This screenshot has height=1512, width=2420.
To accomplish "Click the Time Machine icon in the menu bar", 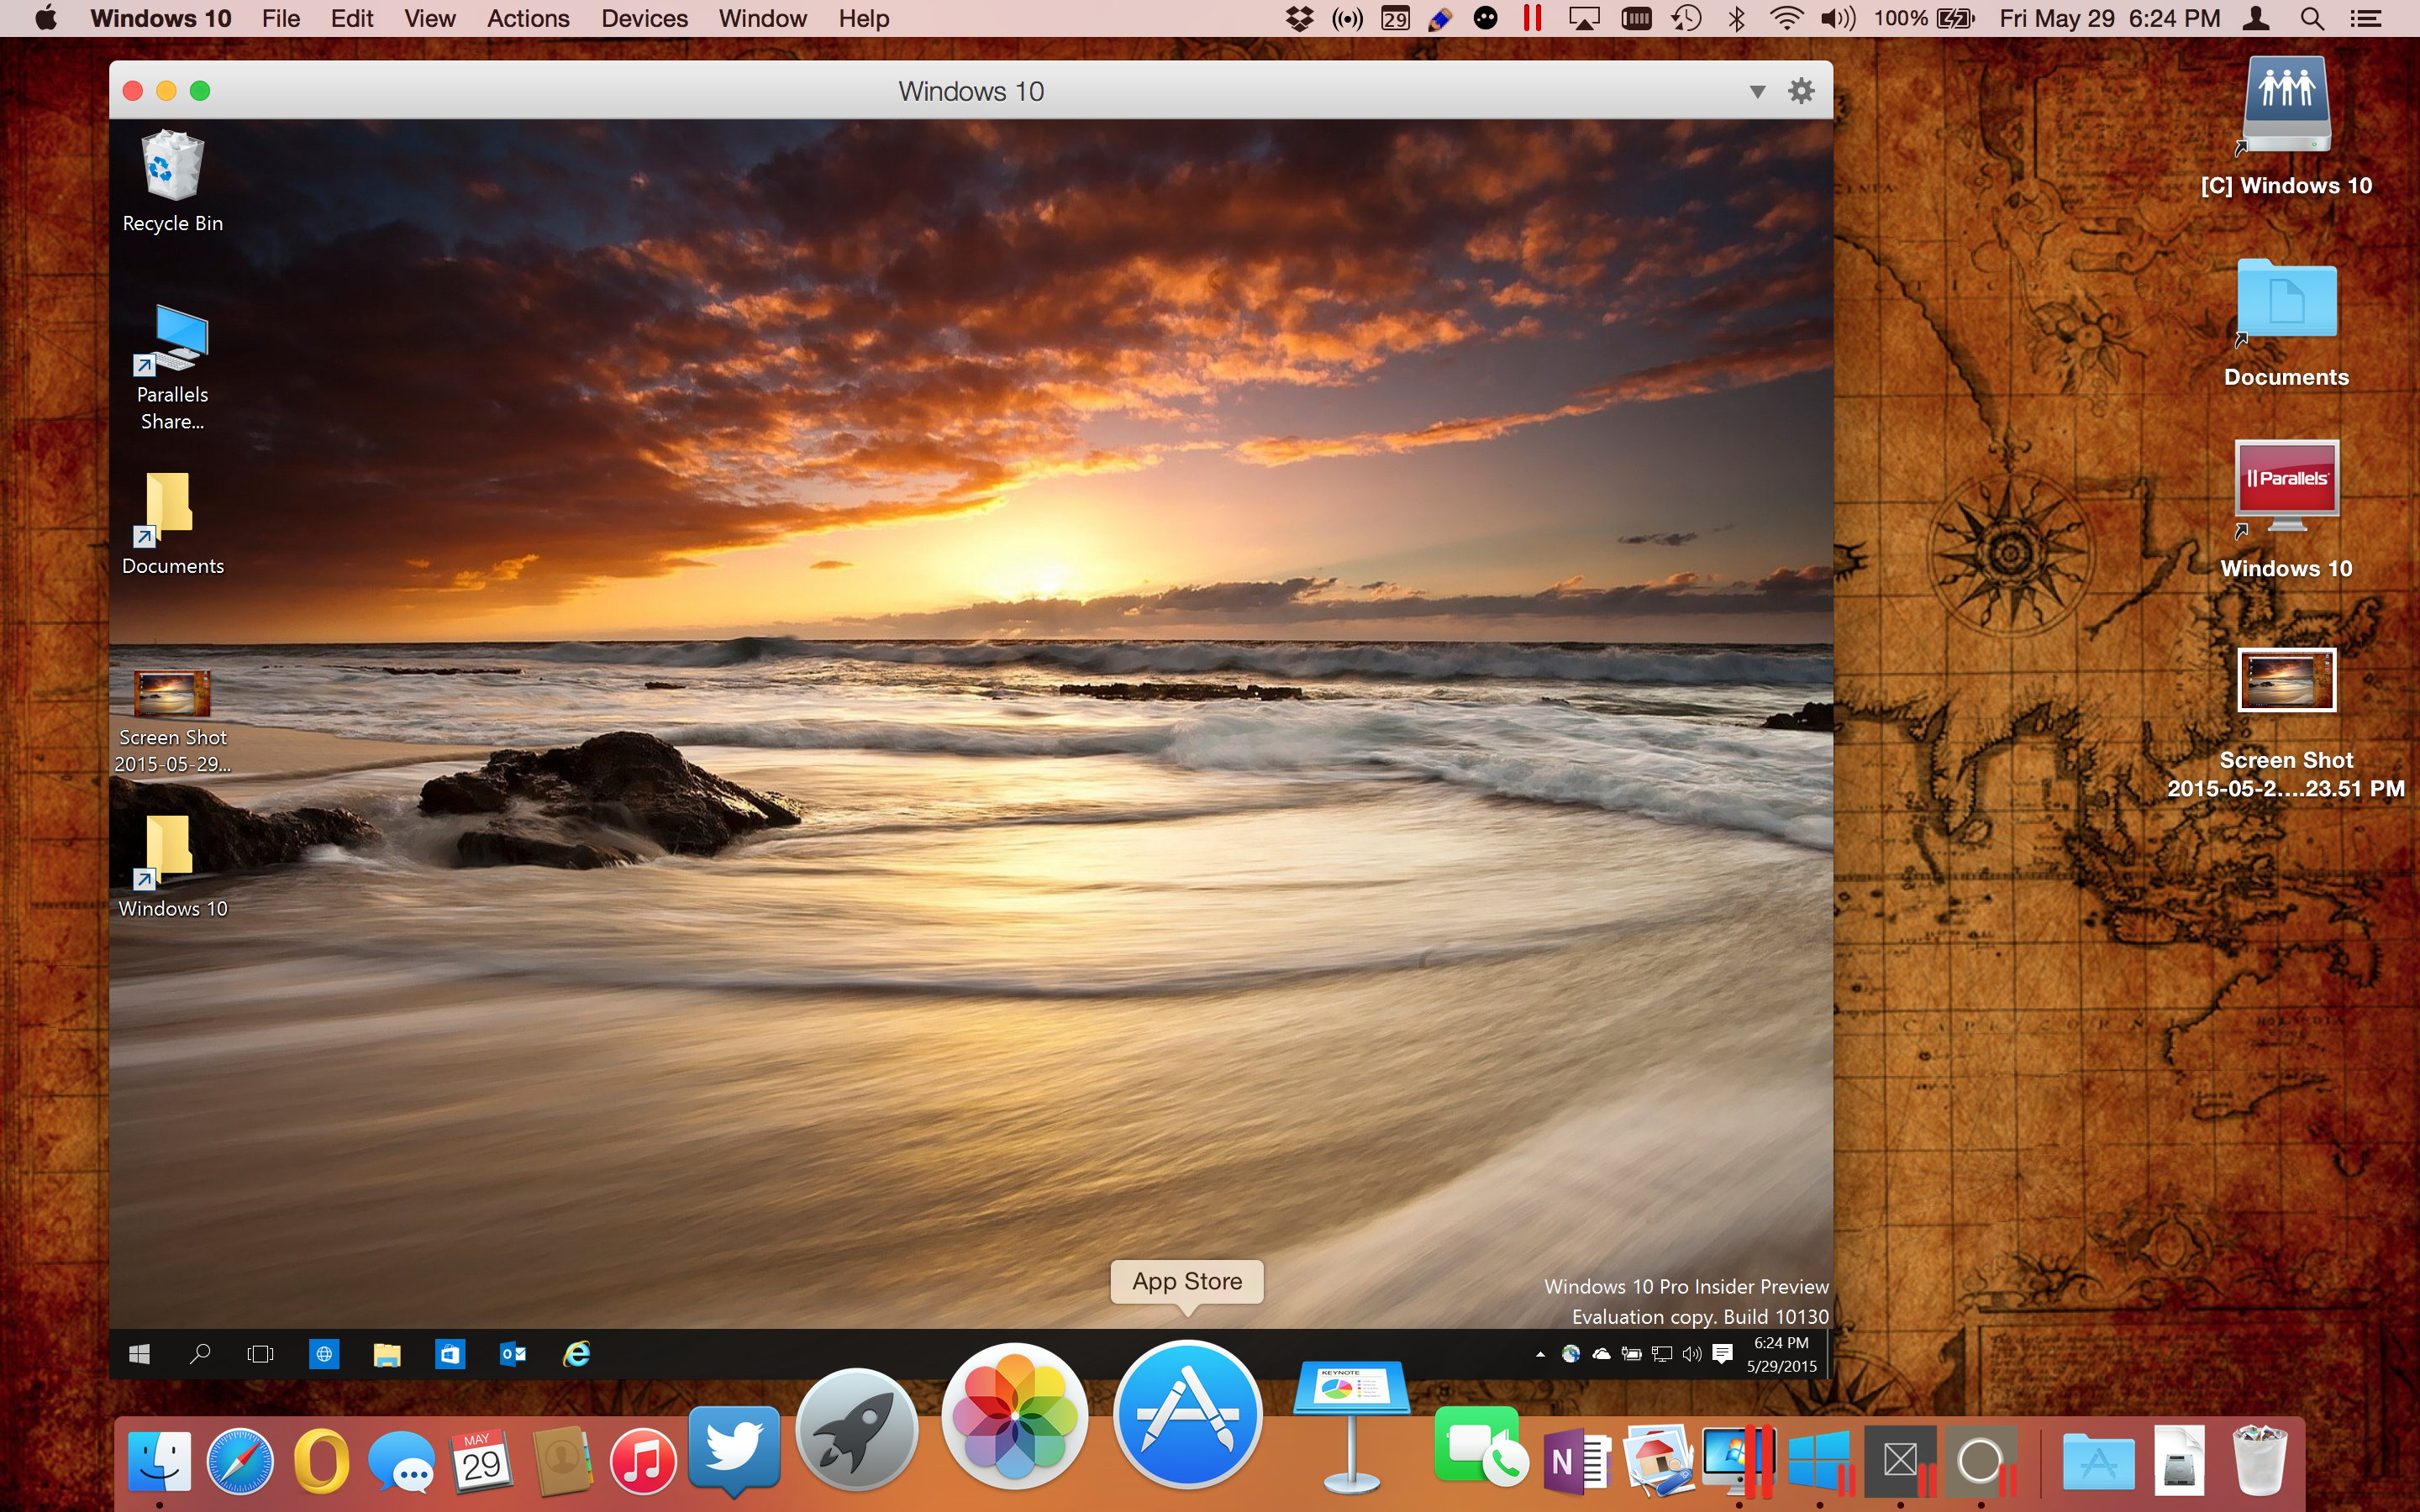I will click(x=1687, y=18).
